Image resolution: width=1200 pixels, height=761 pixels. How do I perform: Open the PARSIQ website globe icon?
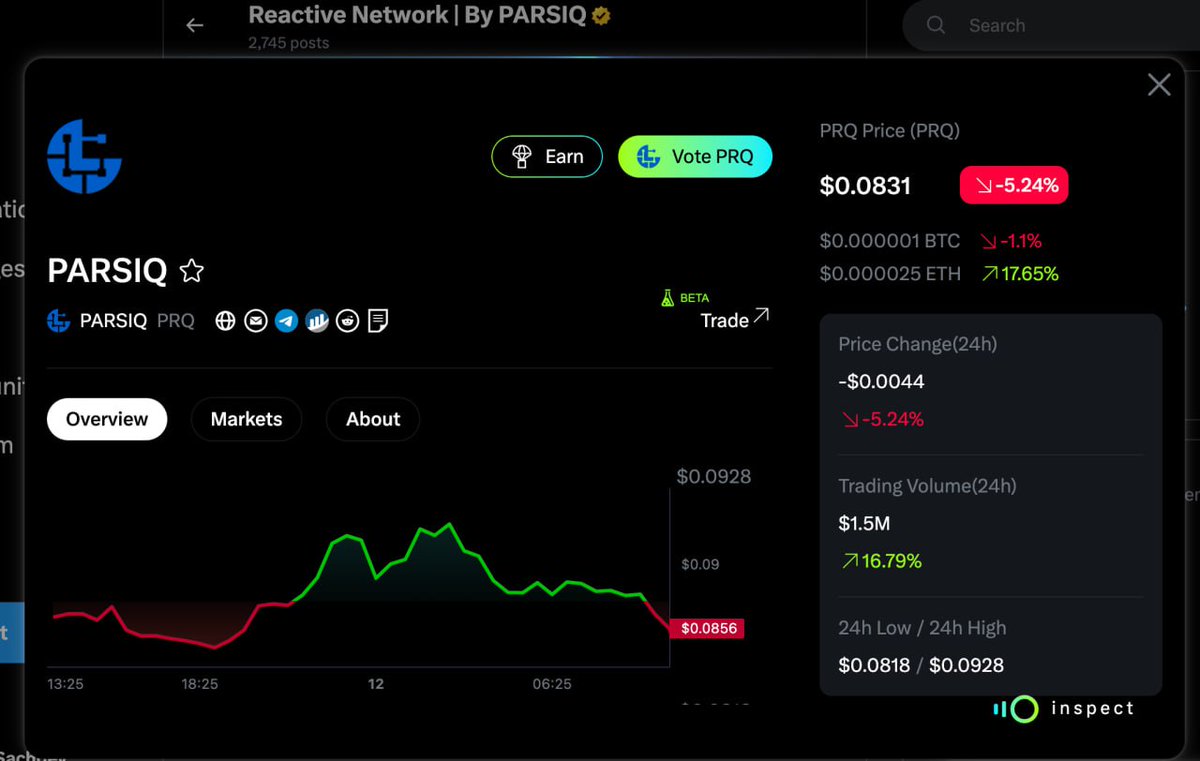(225, 321)
